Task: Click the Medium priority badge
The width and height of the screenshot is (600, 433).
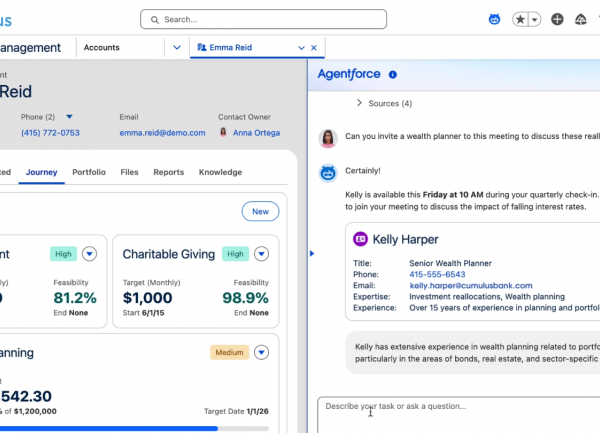Action: pos(229,352)
